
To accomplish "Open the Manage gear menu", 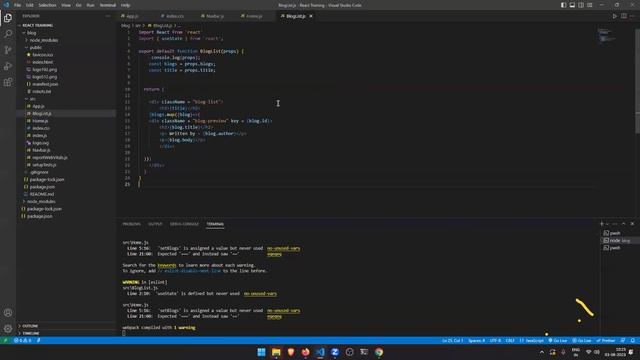I will click(x=8, y=329).
